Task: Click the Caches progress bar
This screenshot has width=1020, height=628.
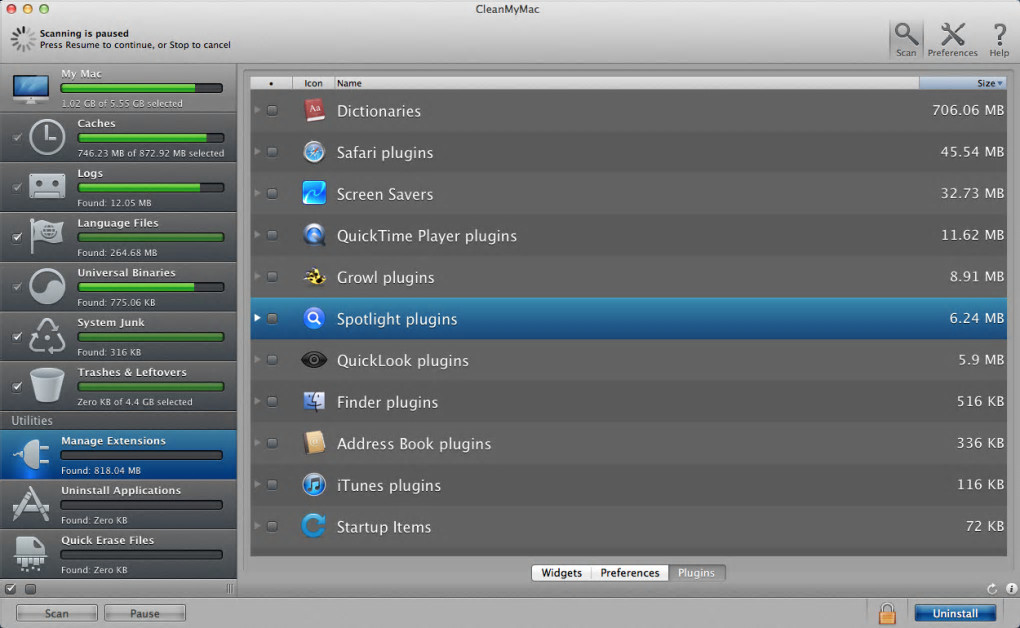Action: click(x=151, y=138)
